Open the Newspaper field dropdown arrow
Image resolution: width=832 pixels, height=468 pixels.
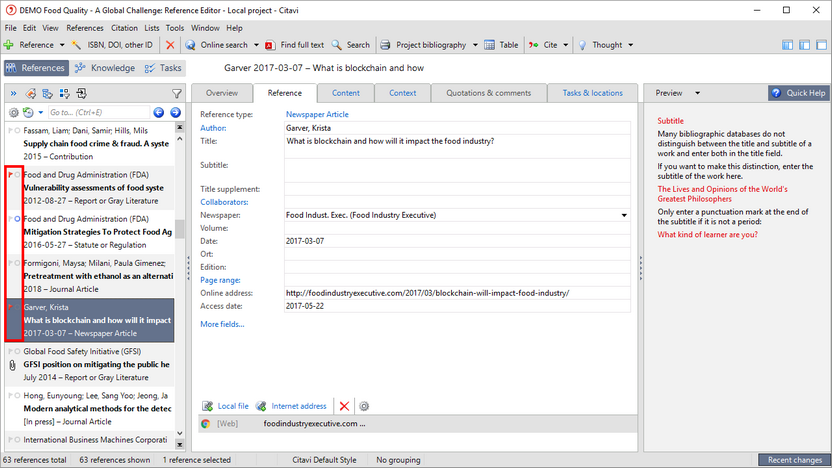[624, 215]
